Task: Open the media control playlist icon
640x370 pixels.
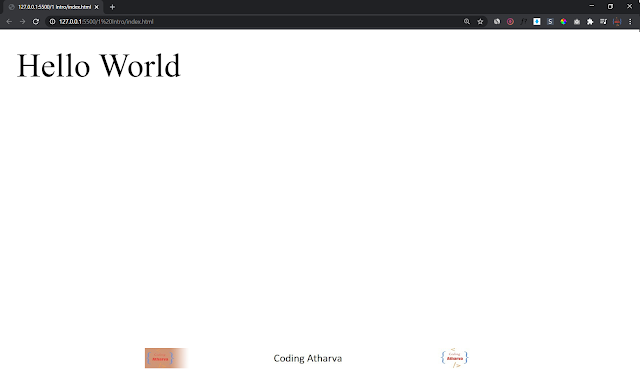Action: (x=603, y=22)
